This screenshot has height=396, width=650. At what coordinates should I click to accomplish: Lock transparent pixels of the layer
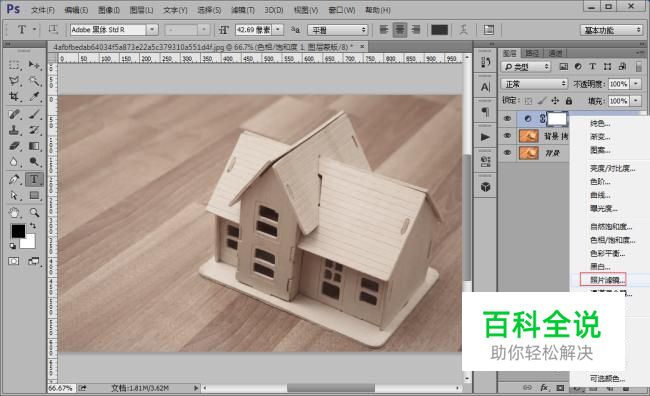tap(528, 101)
